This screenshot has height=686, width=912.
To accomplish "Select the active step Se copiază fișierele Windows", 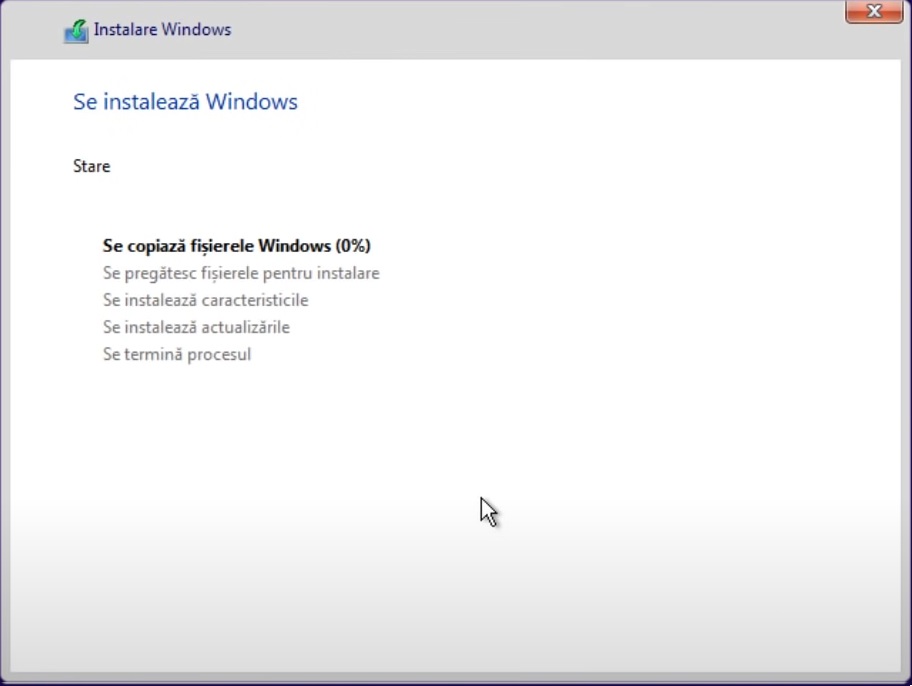I will coord(235,245).
